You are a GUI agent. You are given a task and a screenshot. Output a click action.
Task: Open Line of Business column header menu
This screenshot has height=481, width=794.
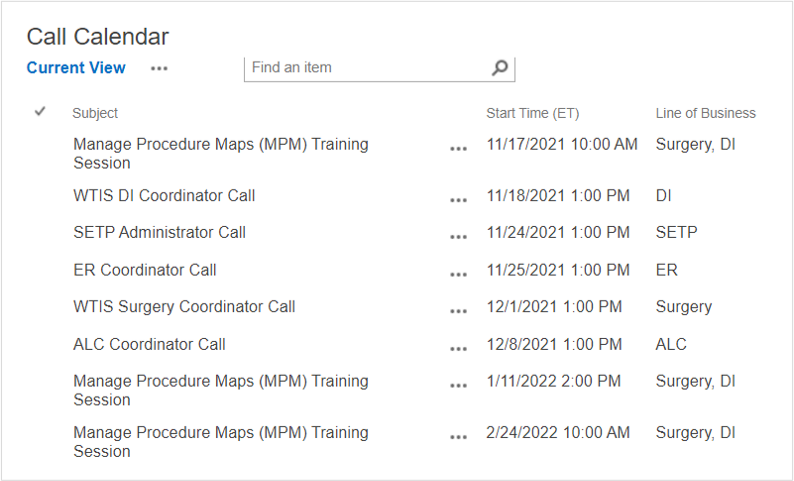tap(705, 113)
